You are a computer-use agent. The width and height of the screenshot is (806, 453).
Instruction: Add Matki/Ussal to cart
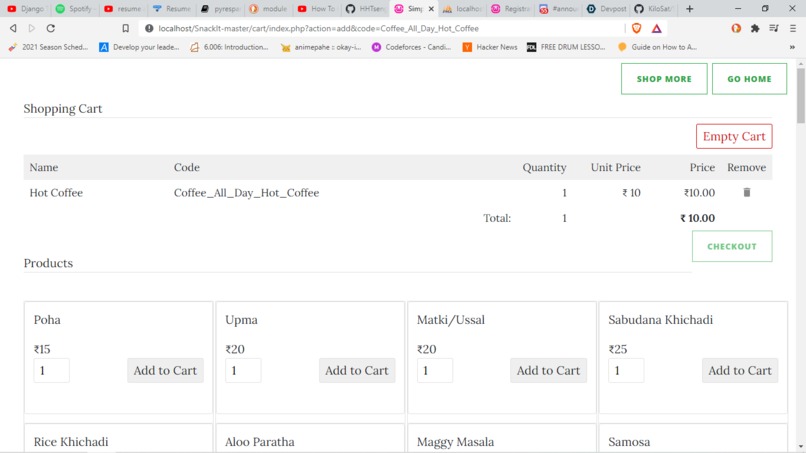click(548, 370)
